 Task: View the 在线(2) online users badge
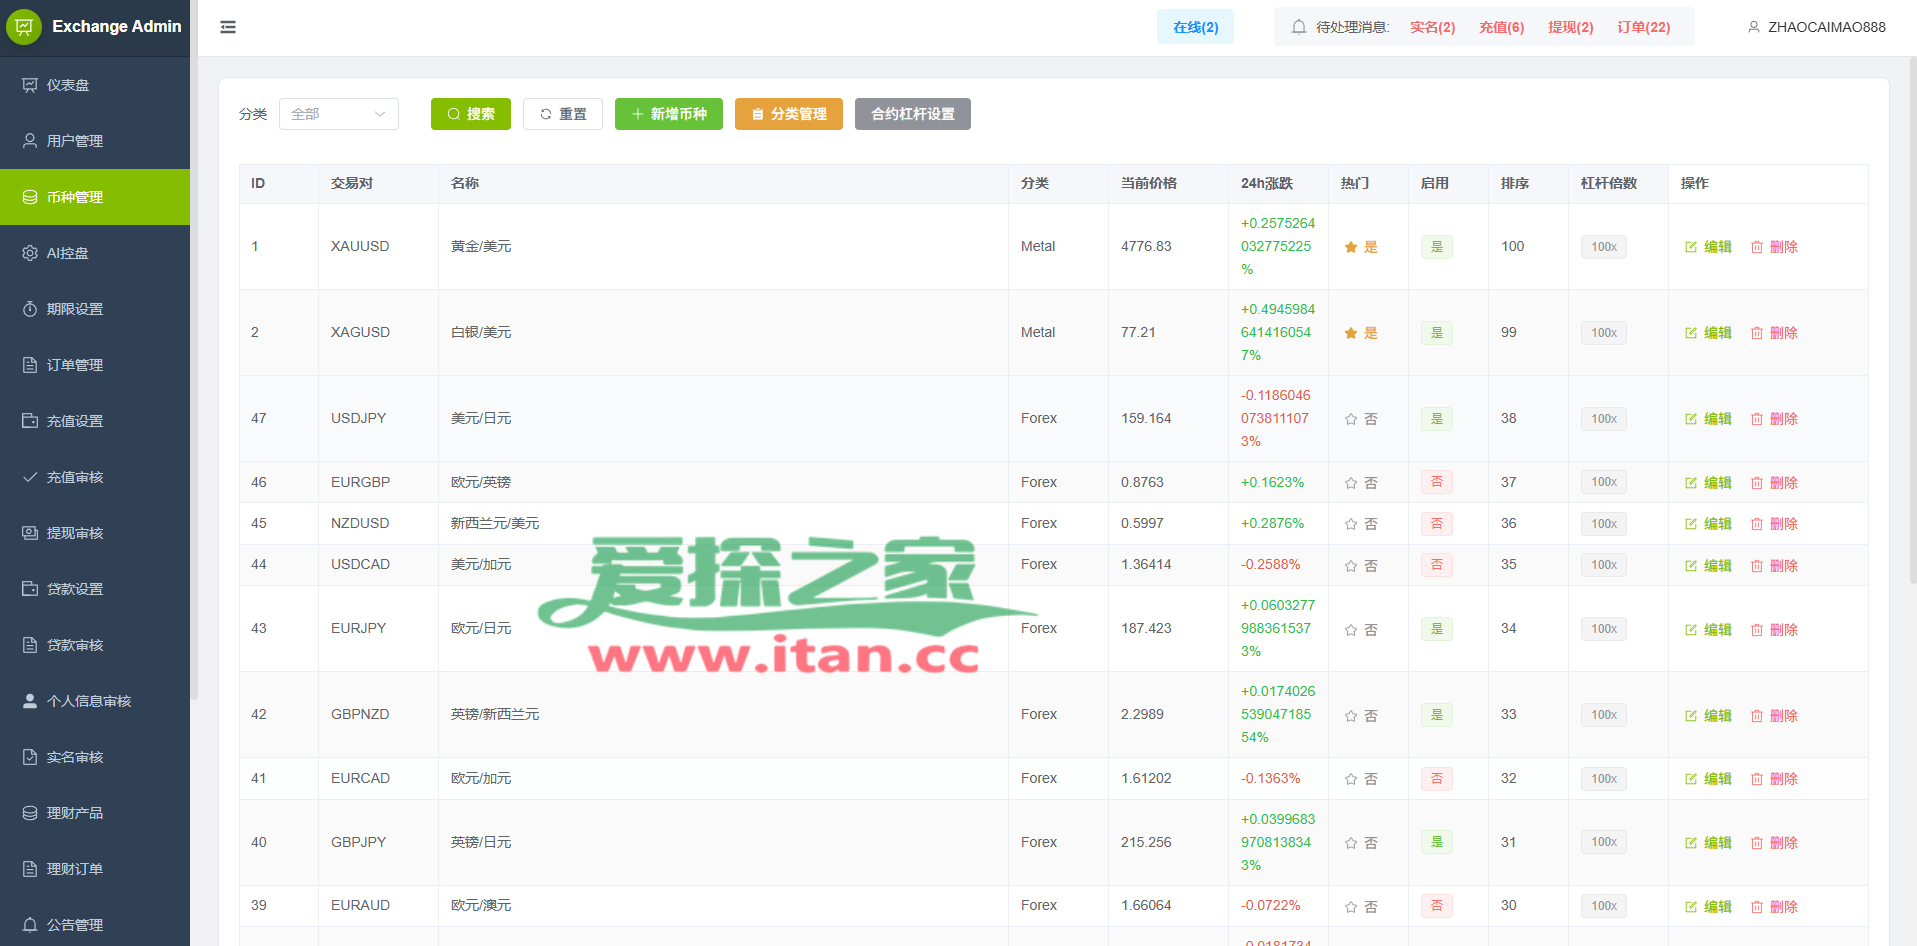tap(1195, 27)
